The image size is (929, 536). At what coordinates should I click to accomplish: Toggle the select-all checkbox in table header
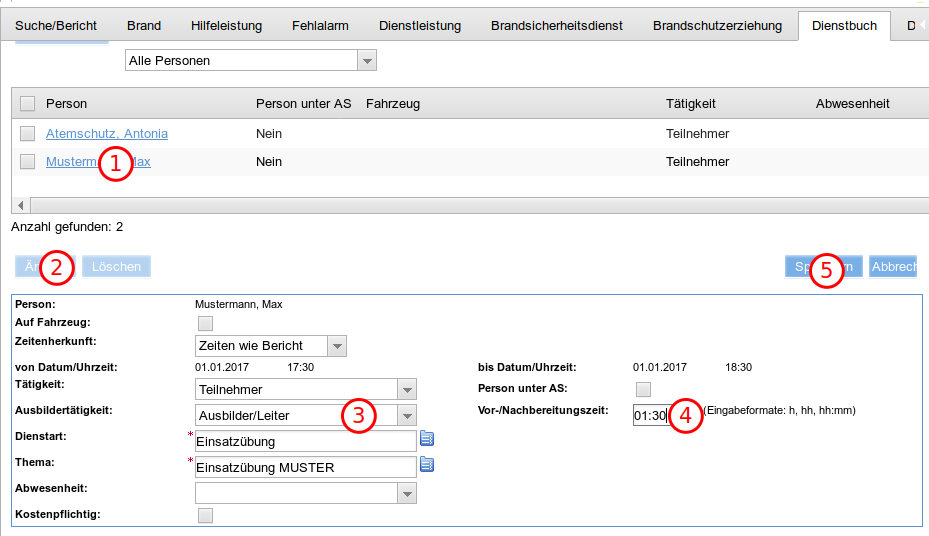click(28, 104)
